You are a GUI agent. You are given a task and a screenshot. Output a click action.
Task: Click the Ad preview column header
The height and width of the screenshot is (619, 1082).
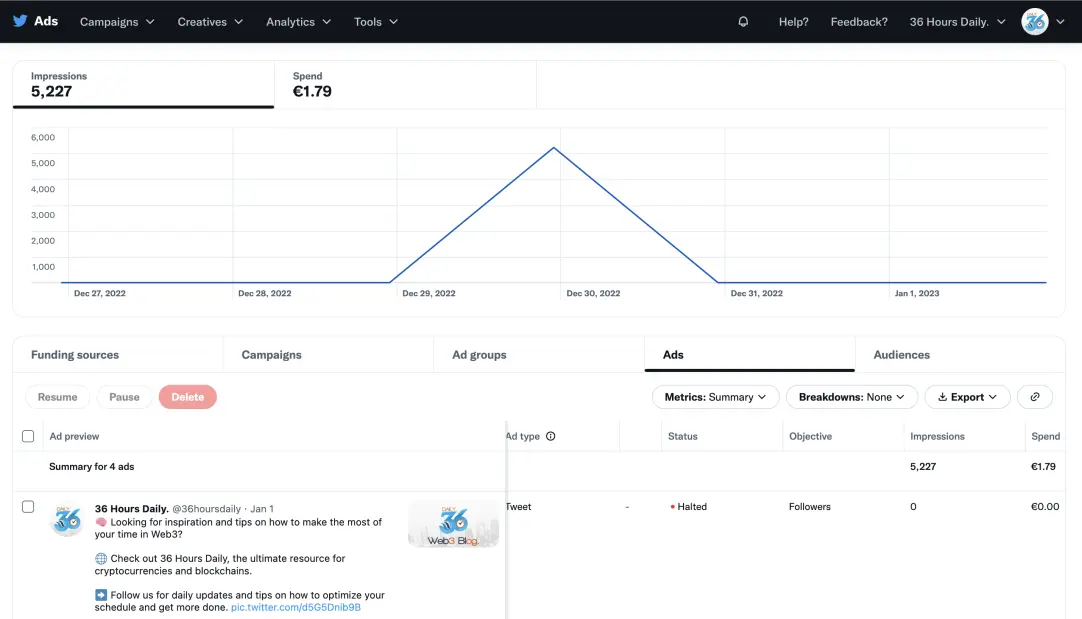[x=75, y=436]
